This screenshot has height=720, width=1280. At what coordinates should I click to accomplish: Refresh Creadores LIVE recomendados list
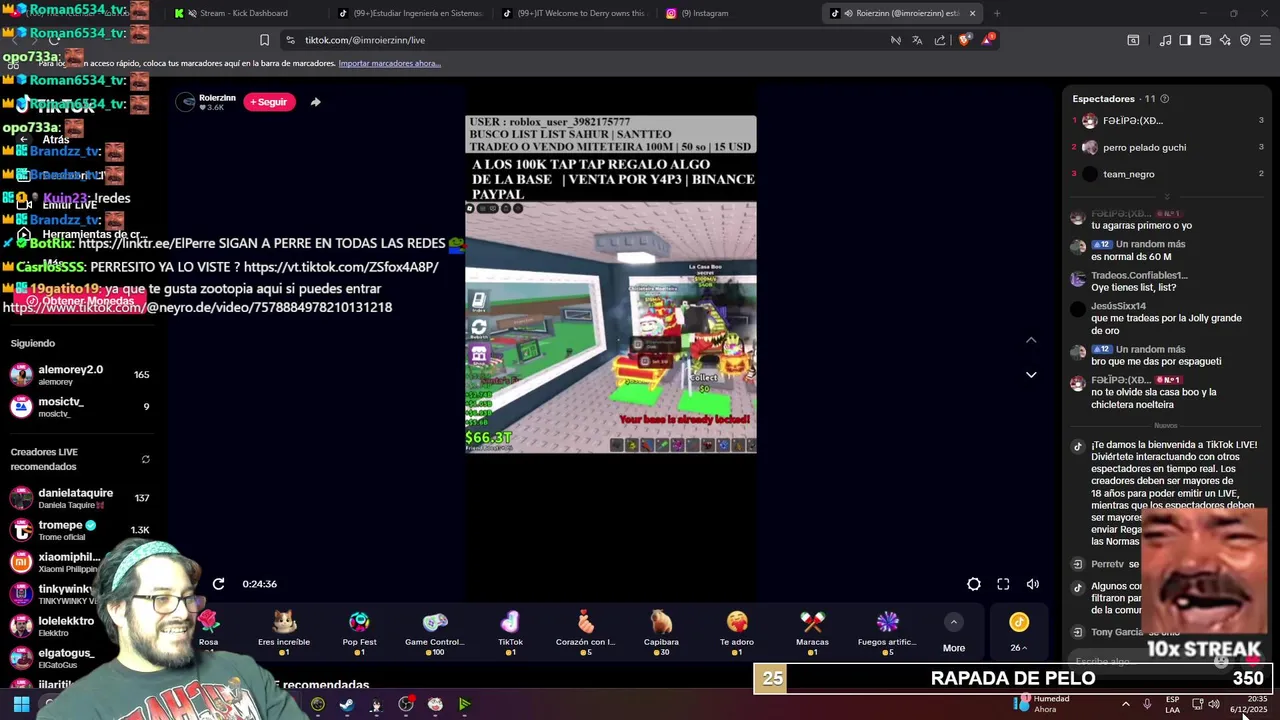pos(145,459)
